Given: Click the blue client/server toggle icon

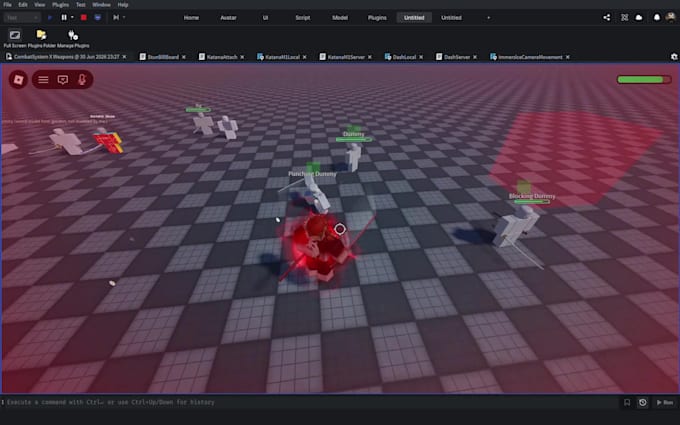Looking at the screenshot, I should pos(98,17).
